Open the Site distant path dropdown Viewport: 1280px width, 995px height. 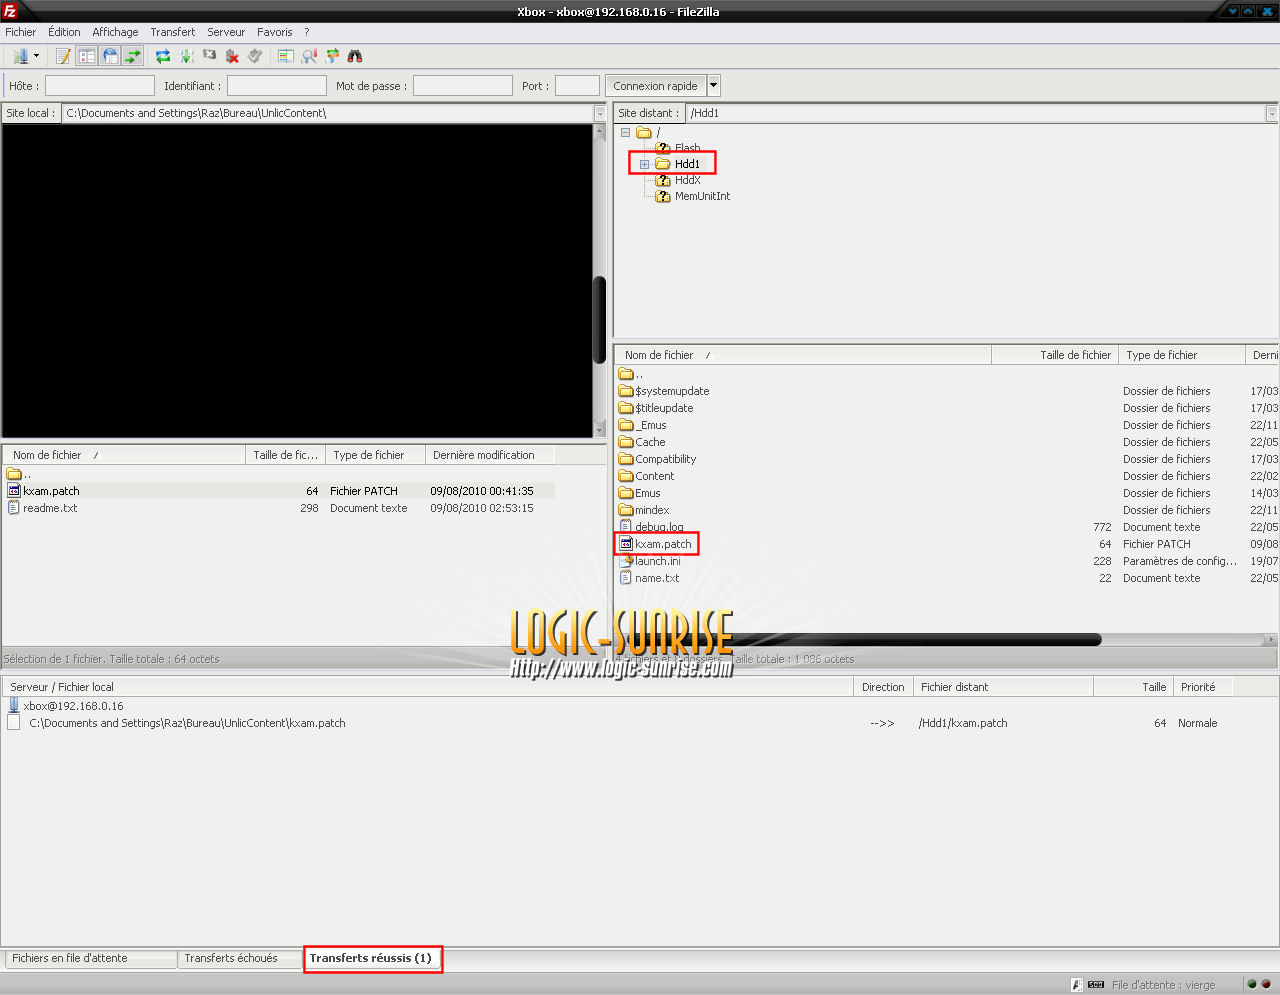point(1272,113)
